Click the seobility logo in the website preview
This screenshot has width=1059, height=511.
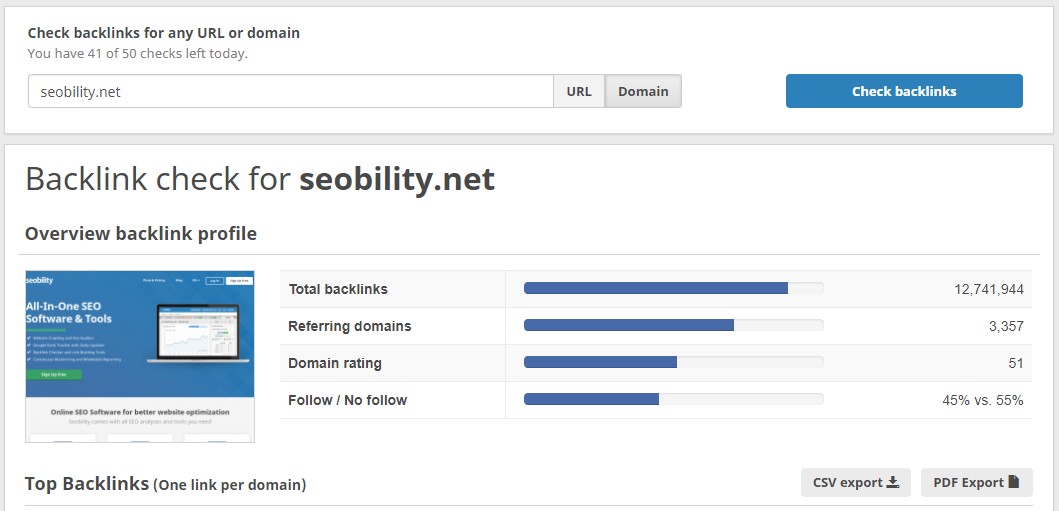point(39,280)
